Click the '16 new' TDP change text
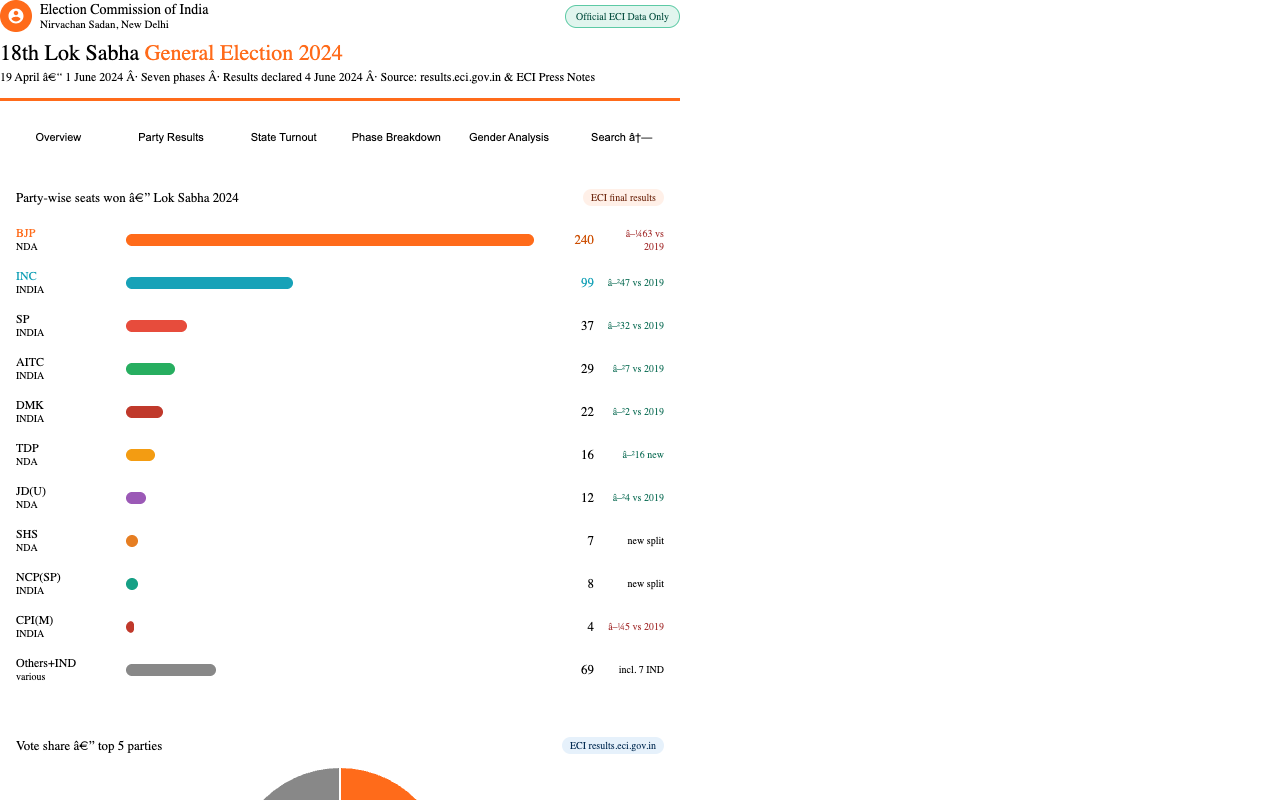The height and width of the screenshot is (800, 1280). point(643,455)
